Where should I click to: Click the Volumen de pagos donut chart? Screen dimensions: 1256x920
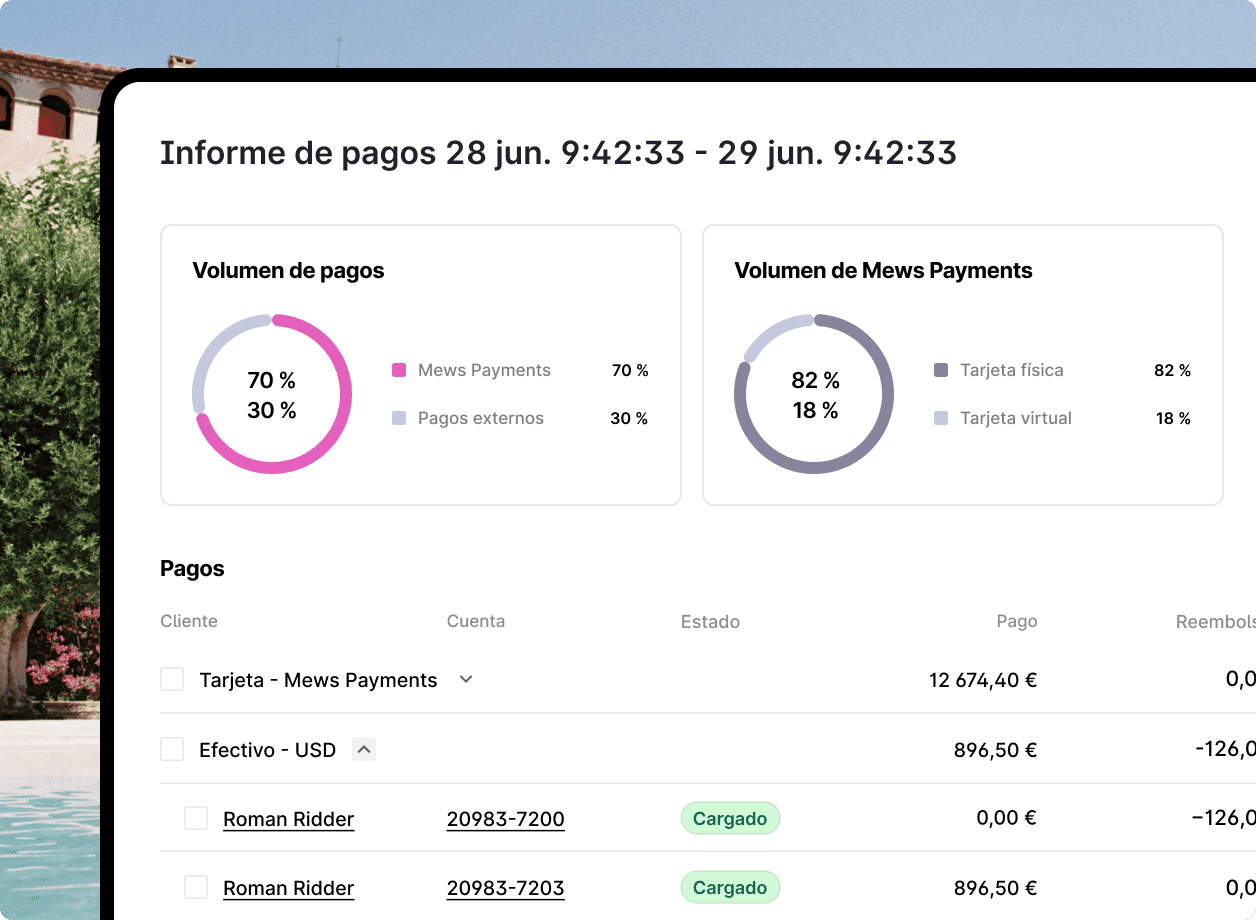point(272,394)
